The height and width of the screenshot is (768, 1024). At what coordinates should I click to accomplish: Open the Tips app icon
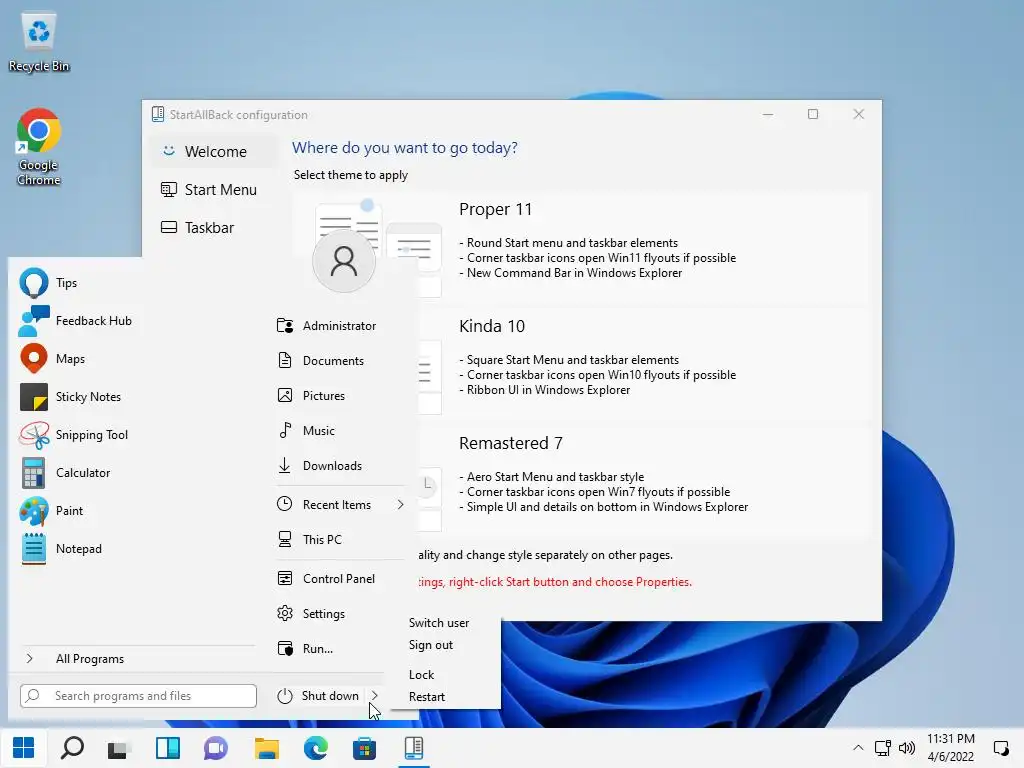click(x=33, y=283)
